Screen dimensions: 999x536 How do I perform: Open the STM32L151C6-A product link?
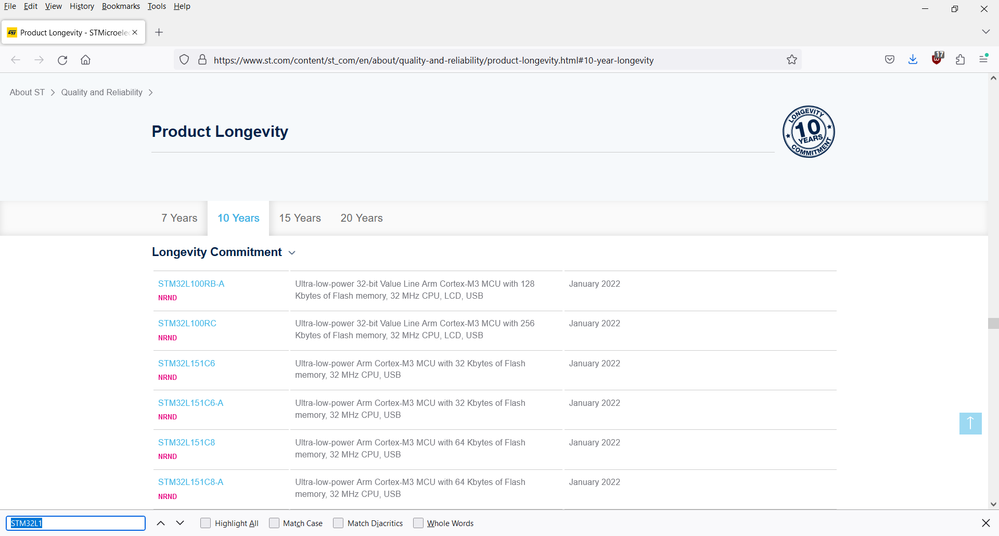pos(190,403)
